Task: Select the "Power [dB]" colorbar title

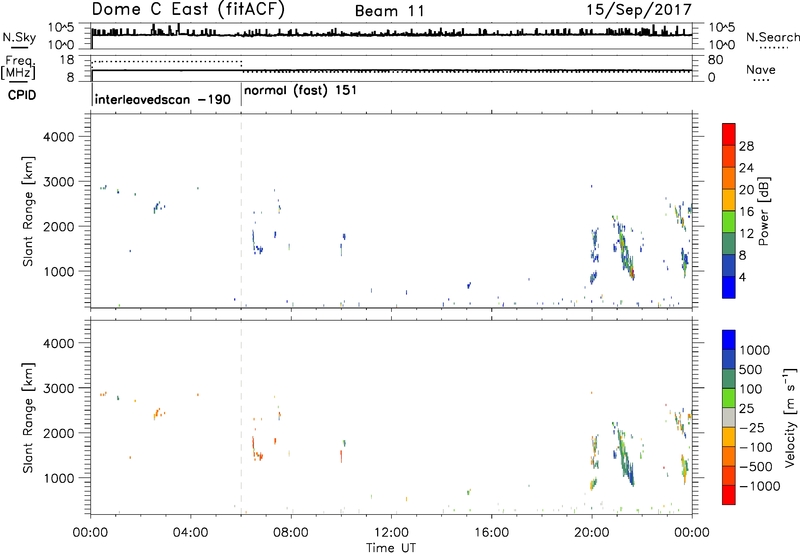Action: pyautogui.click(x=763, y=211)
